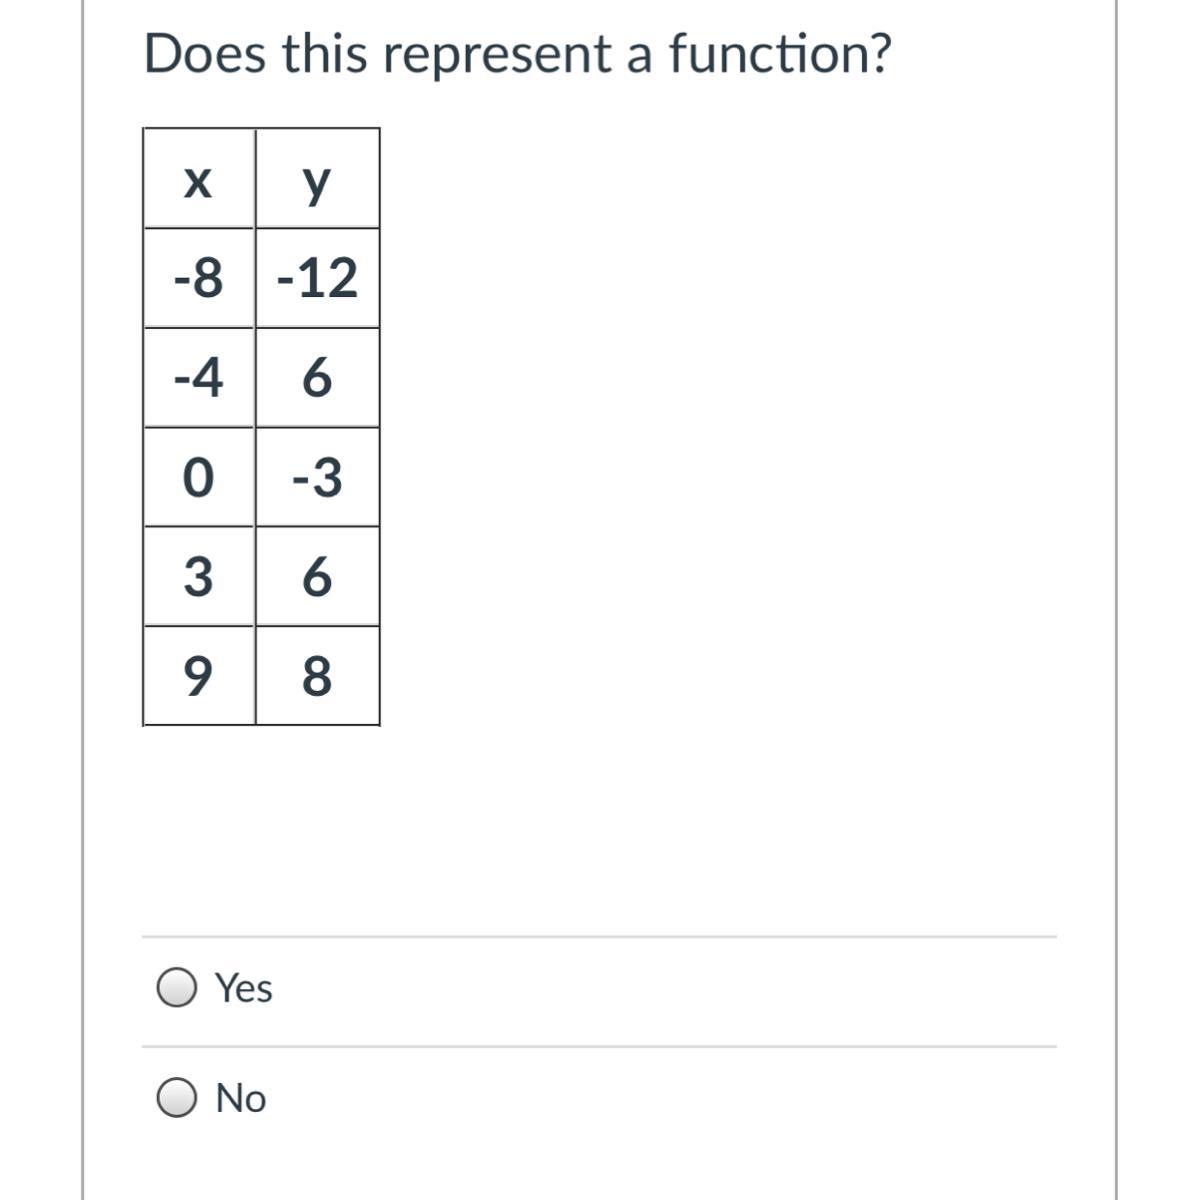Click the word 'Does' in the question
Viewport: 1200px width, 1200px height.
coord(205,54)
